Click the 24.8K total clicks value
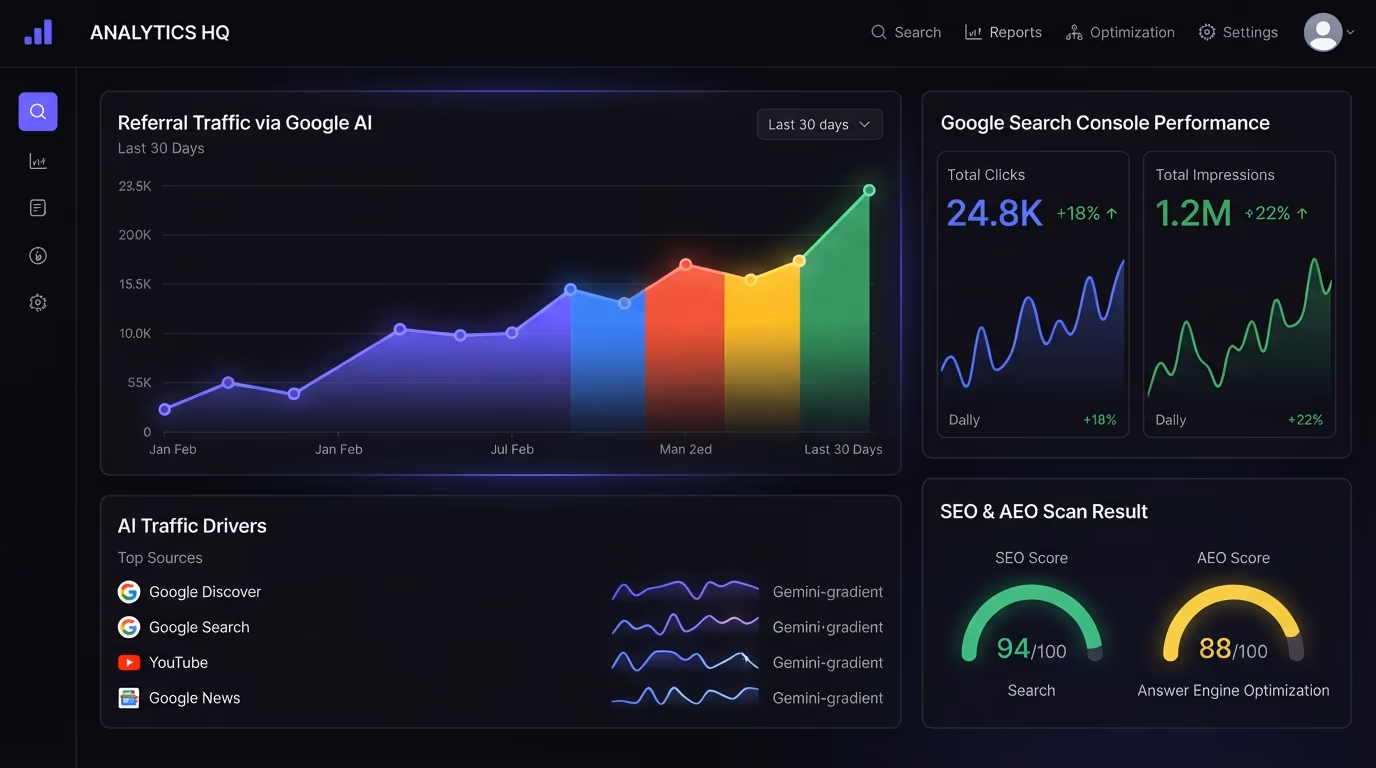1376x768 pixels. [995, 213]
